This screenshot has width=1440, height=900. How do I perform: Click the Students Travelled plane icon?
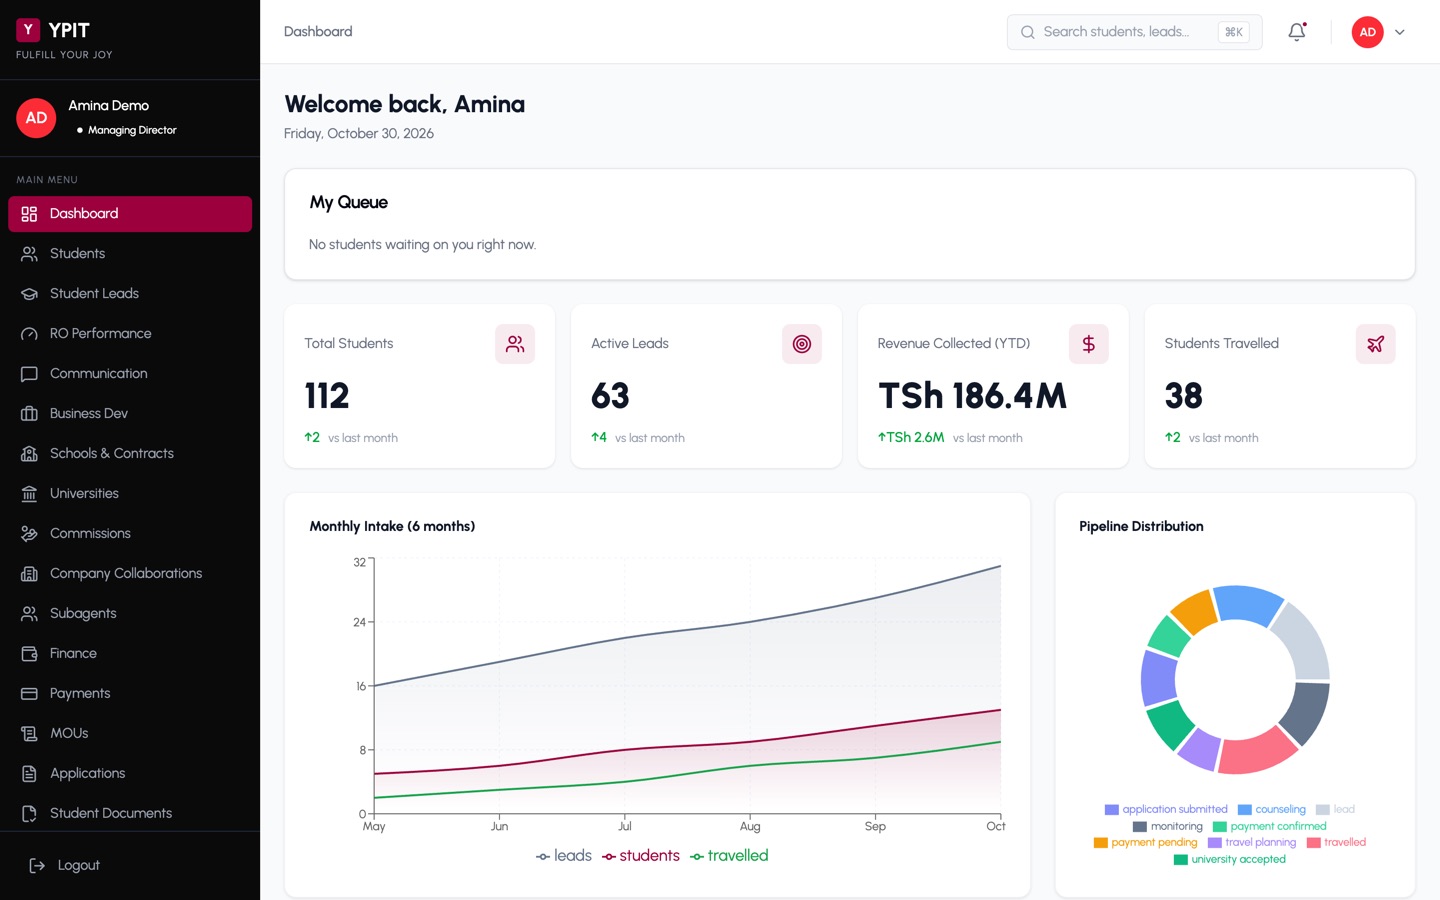pos(1376,344)
